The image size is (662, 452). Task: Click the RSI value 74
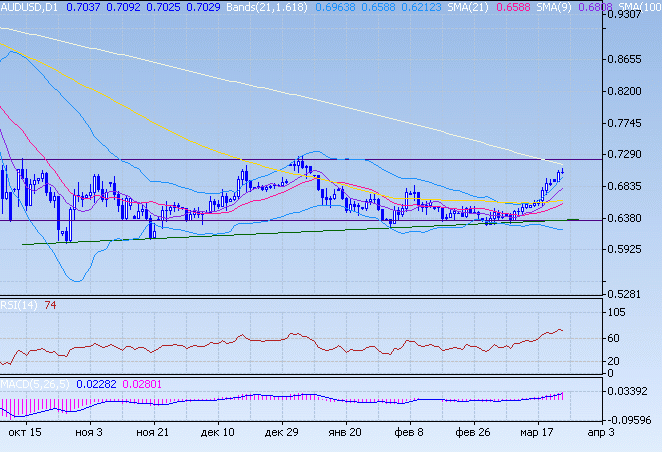point(50,305)
